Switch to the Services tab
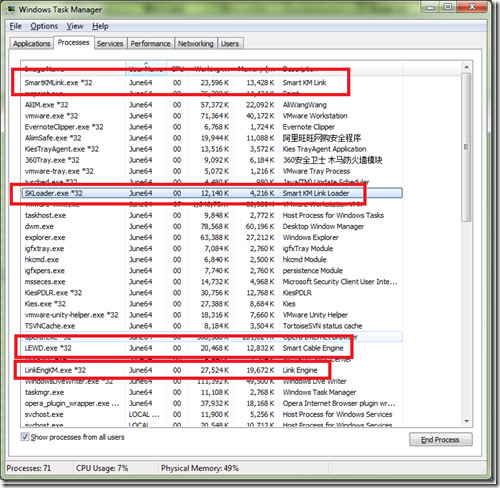The height and width of the screenshot is (488, 500). [x=110, y=44]
